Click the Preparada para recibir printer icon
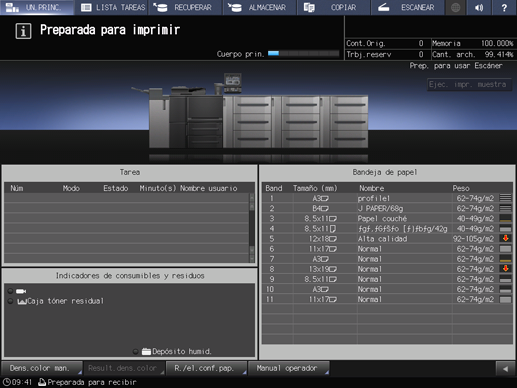The height and width of the screenshot is (388, 517). tap(42, 382)
